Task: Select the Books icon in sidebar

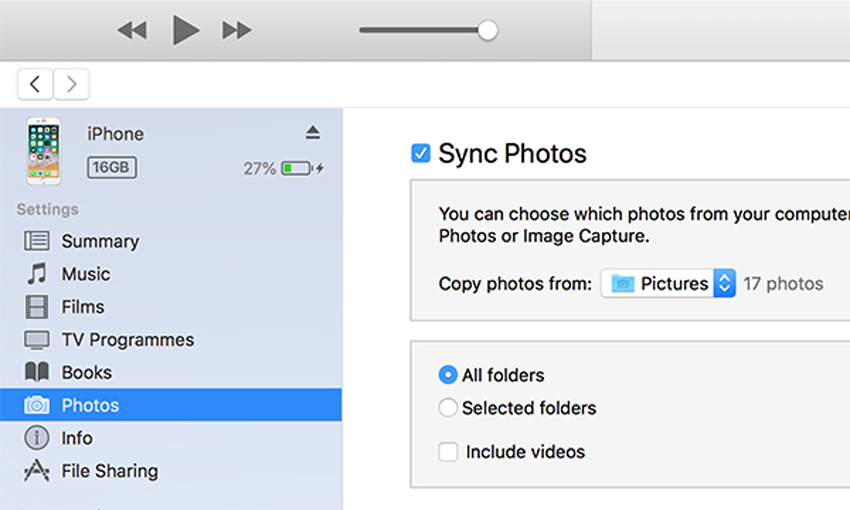Action: 37,372
